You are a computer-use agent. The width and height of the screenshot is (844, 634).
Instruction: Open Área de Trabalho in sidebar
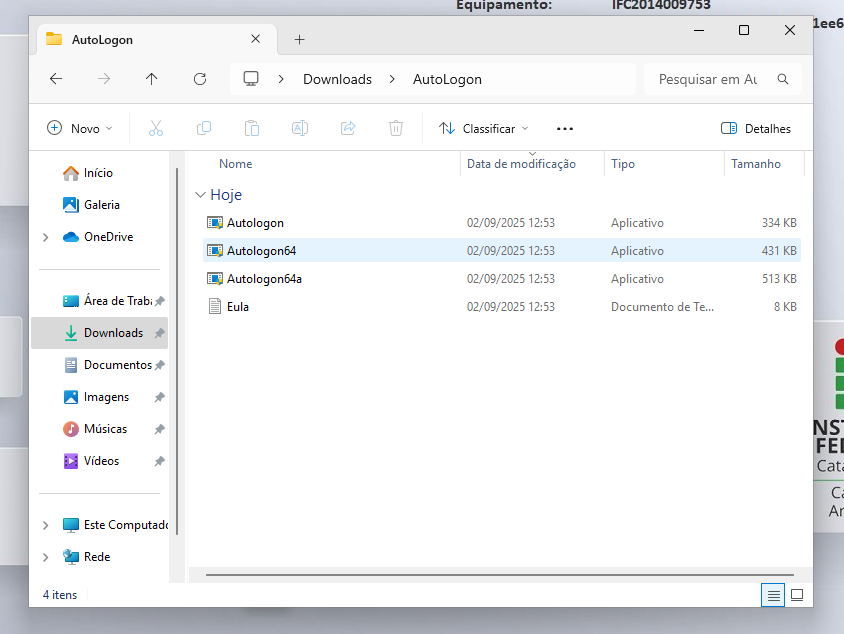pos(100,301)
